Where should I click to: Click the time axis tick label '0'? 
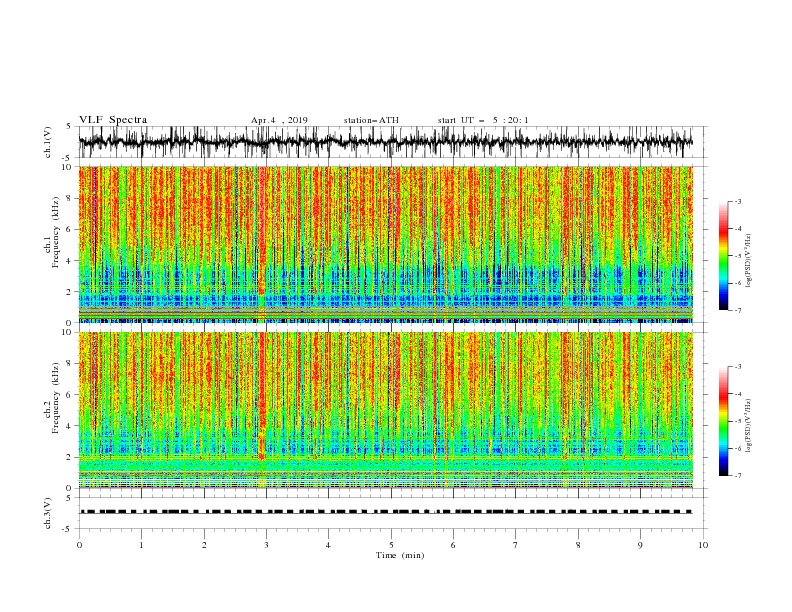point(79,545)
